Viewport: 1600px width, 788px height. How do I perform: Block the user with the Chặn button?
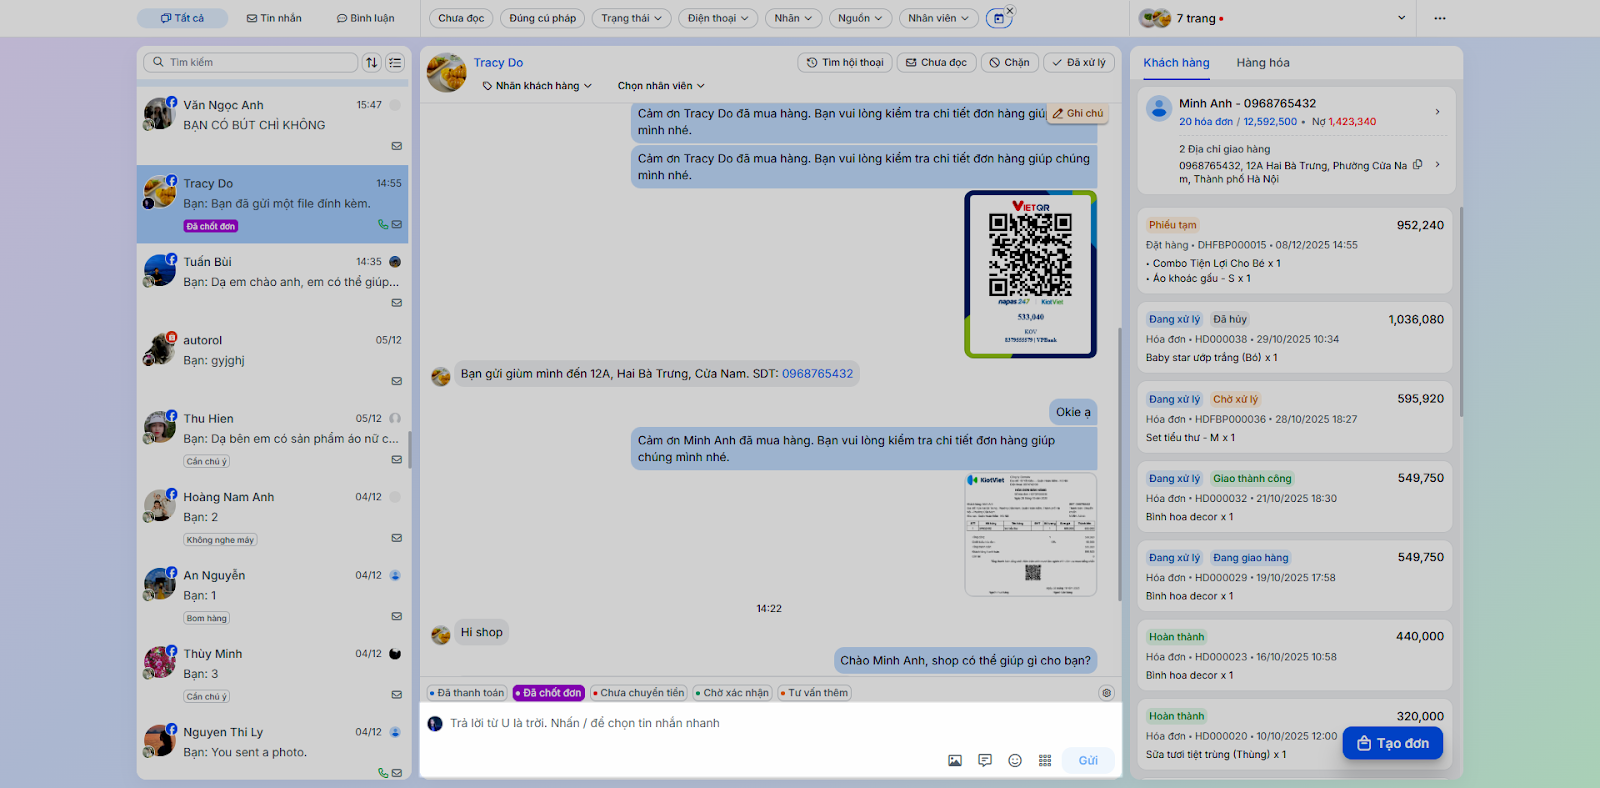[1010, 62]
